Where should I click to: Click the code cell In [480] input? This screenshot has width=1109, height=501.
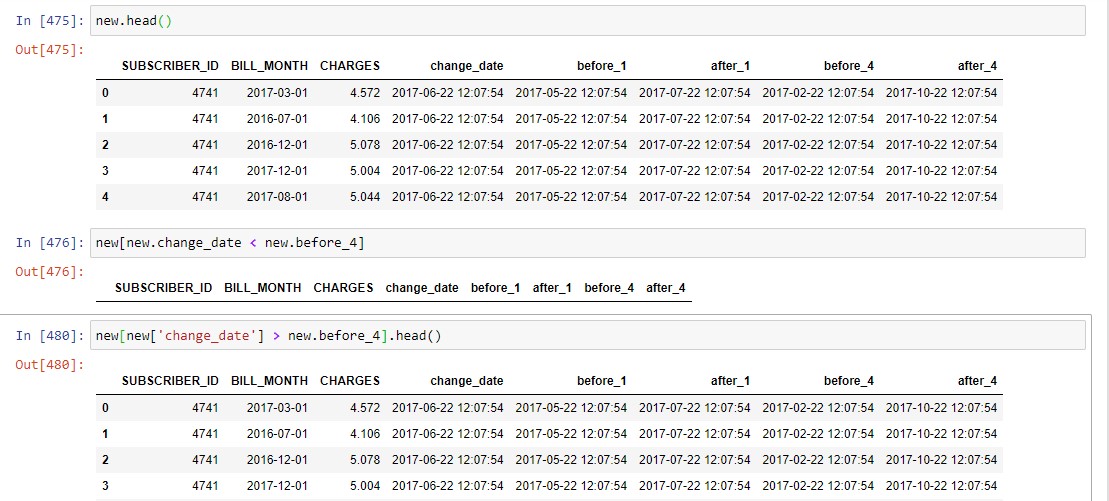(x=588, y=335)
